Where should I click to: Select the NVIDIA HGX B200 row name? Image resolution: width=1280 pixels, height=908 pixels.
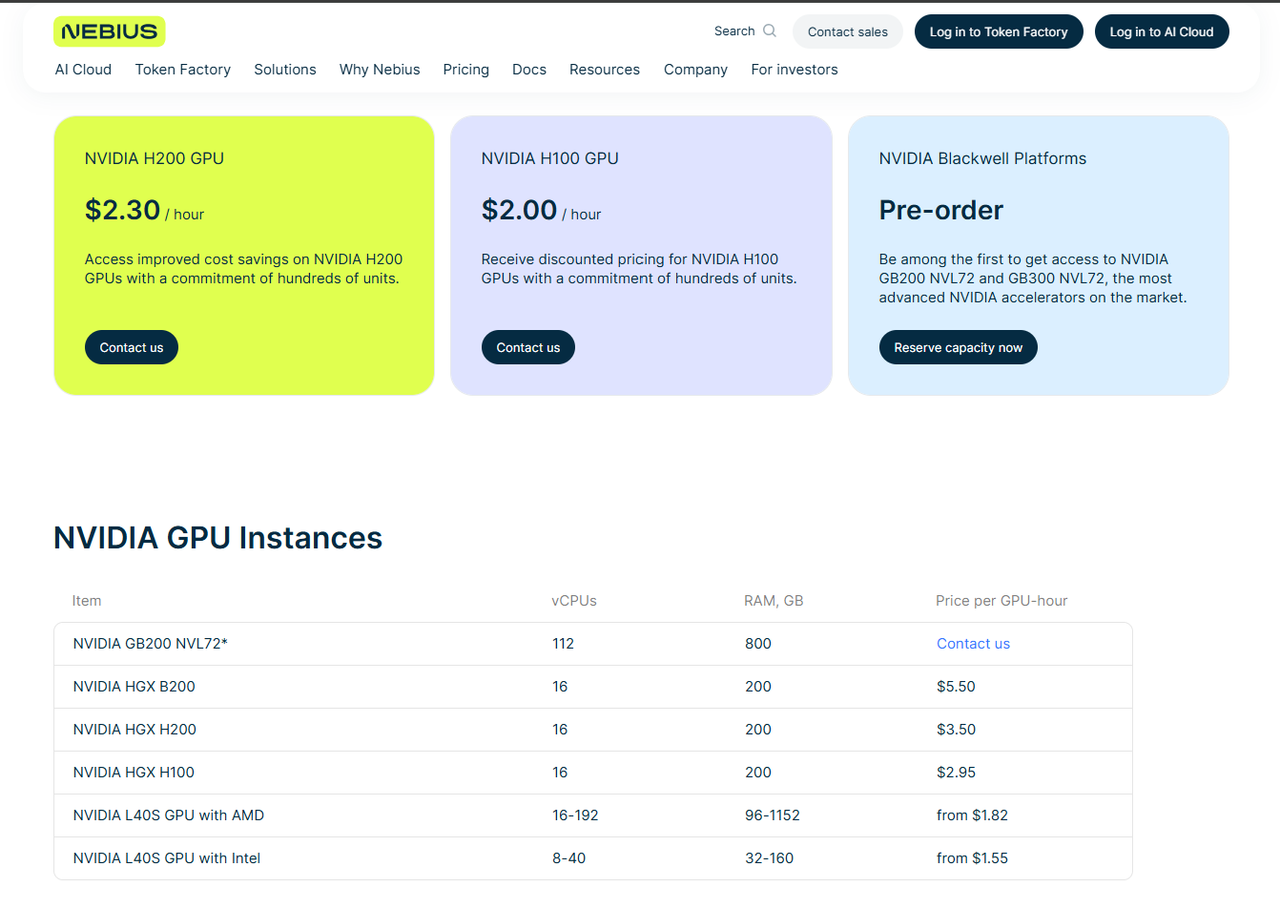point(134,687)
